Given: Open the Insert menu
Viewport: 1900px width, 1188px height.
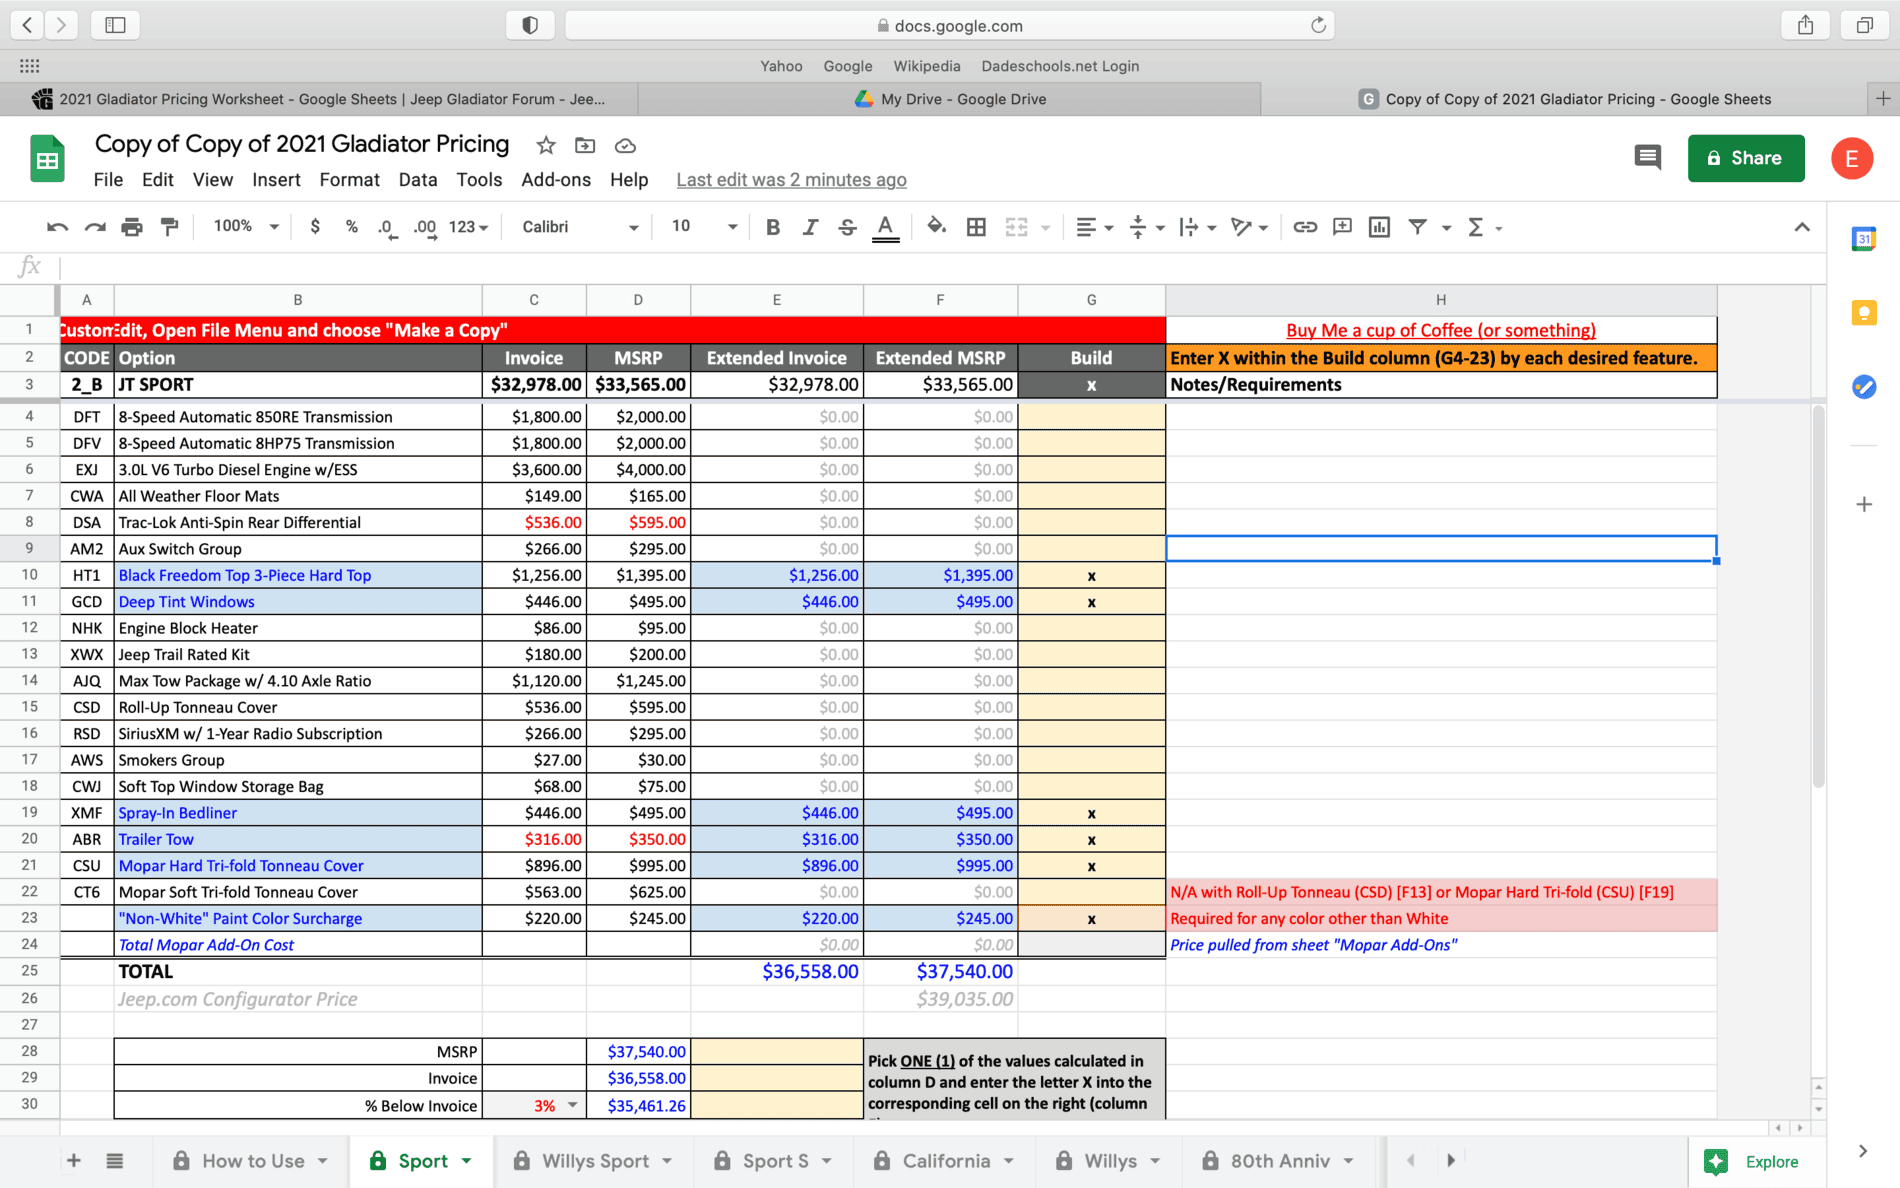Looking at the screenshot, I should pyautogui.click(x=276, y=180).
